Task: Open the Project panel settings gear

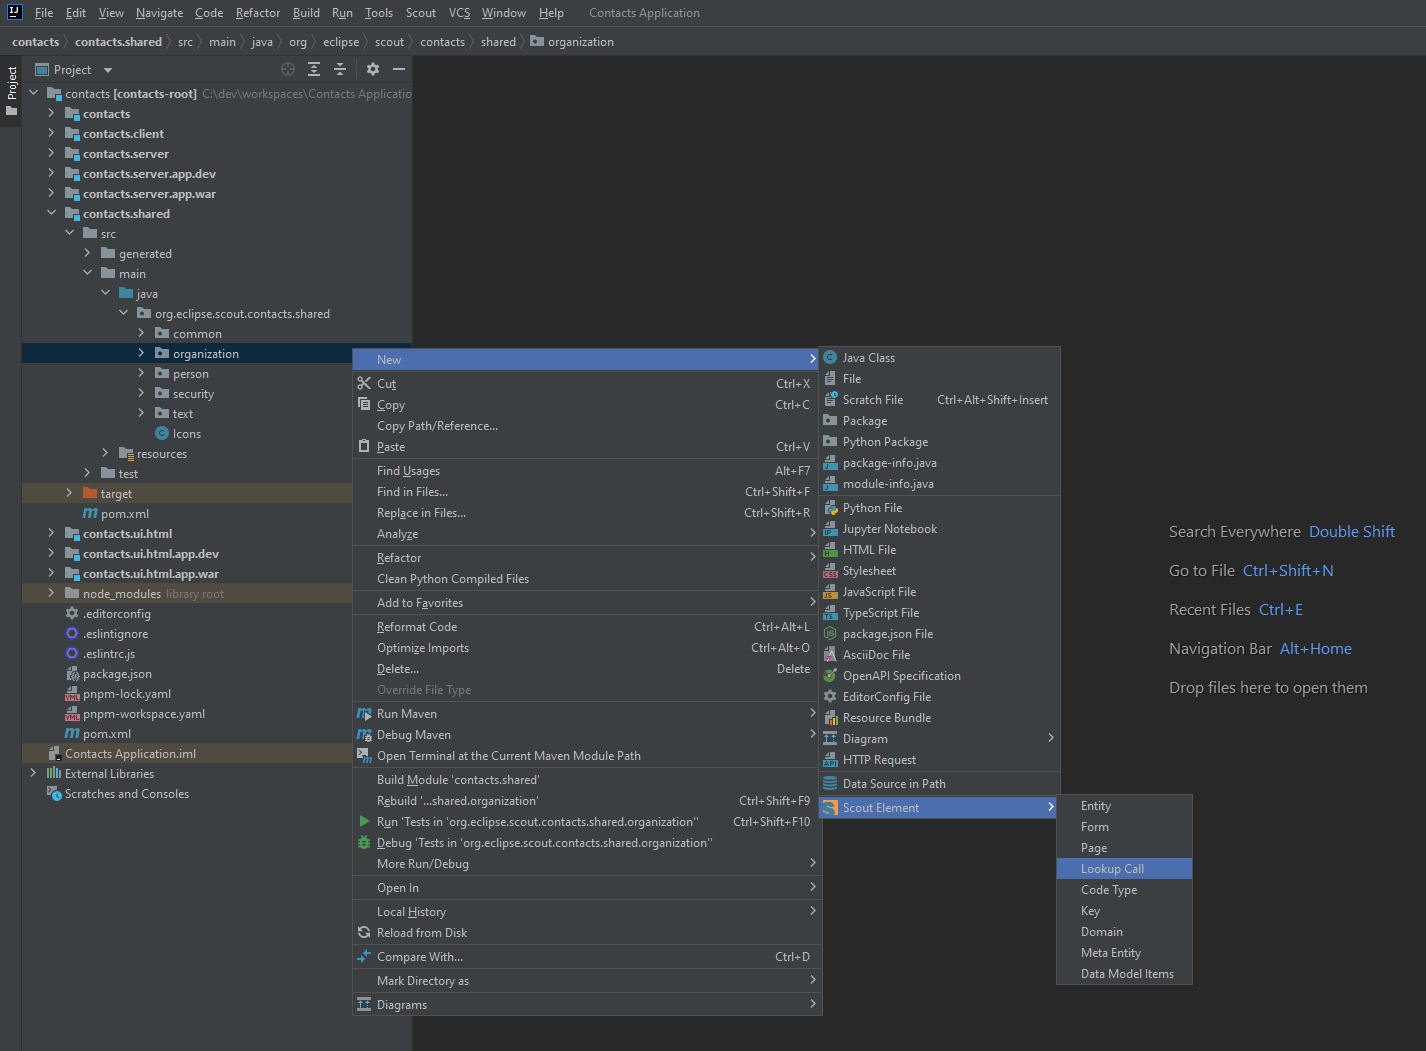Action: (x=372, y=69)
